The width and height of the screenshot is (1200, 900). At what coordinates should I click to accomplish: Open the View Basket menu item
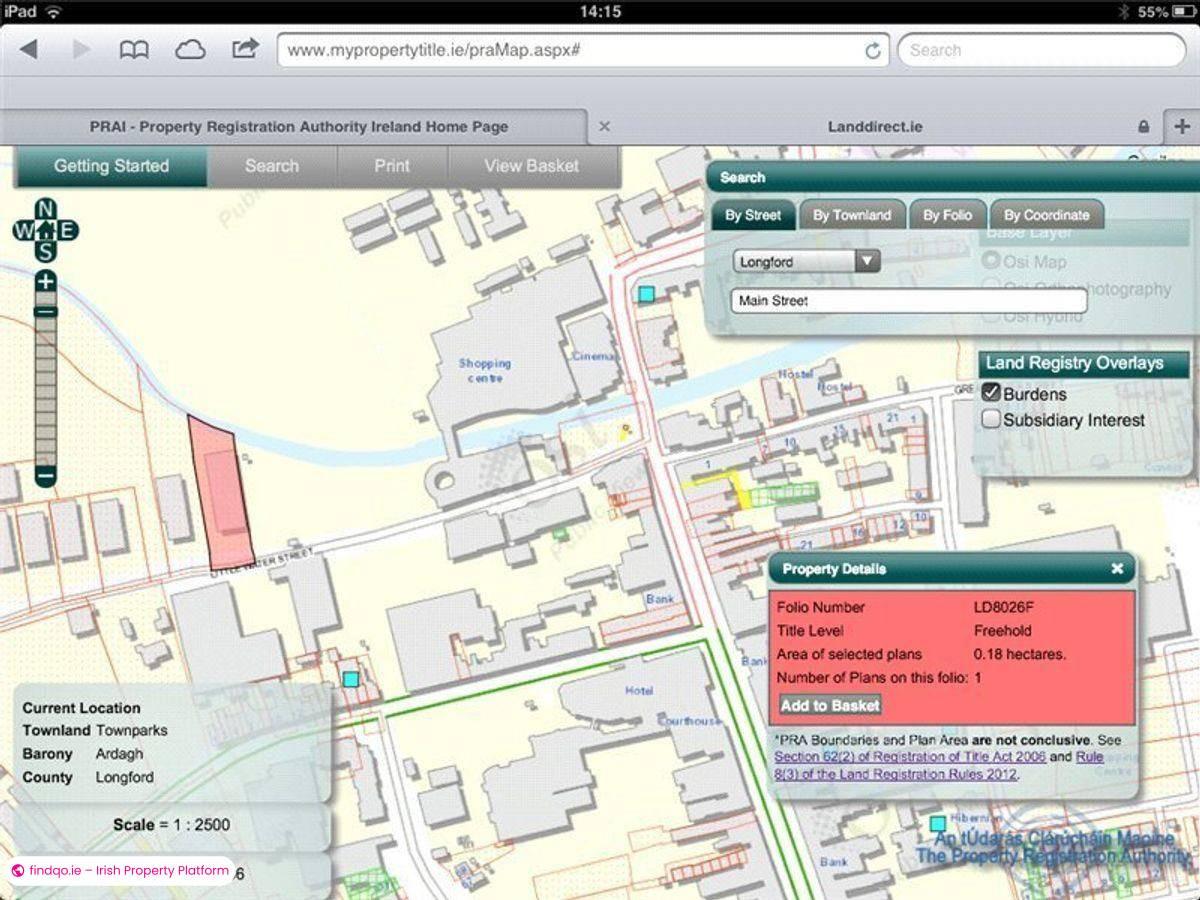click(531, 166)
